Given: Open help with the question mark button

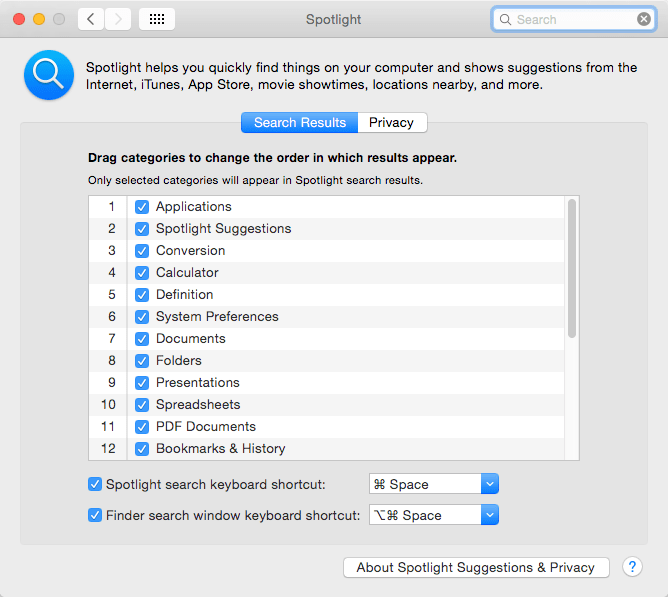Looking at the screenshot, I should [x=632, y=567].
